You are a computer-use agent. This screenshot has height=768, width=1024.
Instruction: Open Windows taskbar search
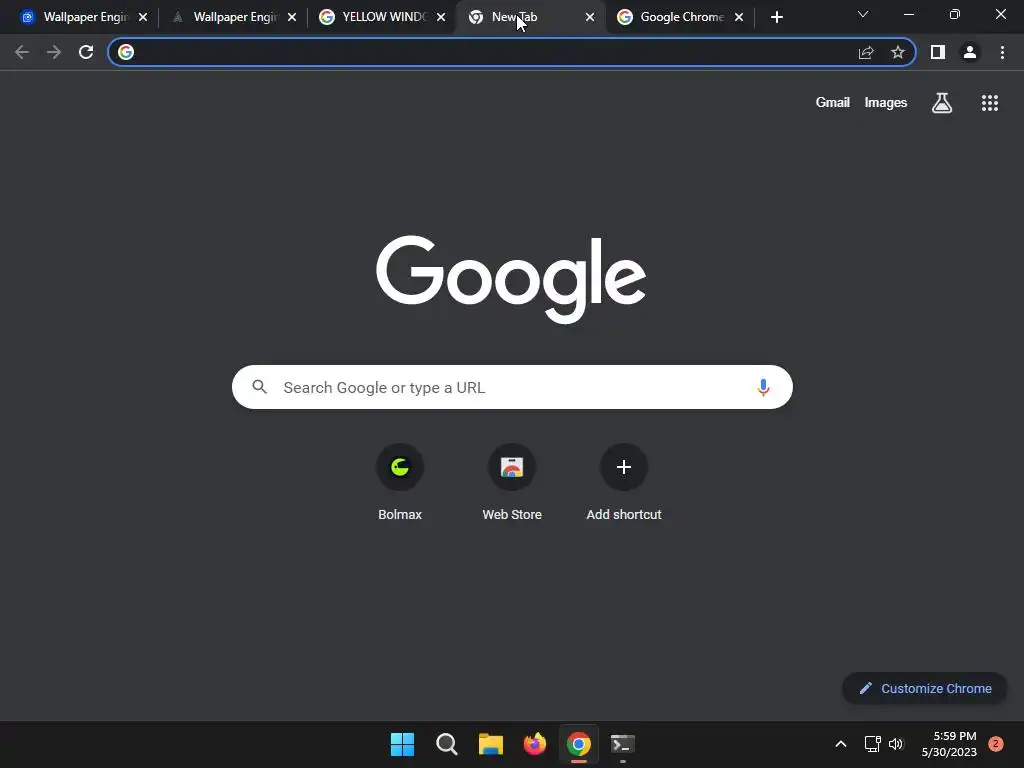click(x=447, y=744)
